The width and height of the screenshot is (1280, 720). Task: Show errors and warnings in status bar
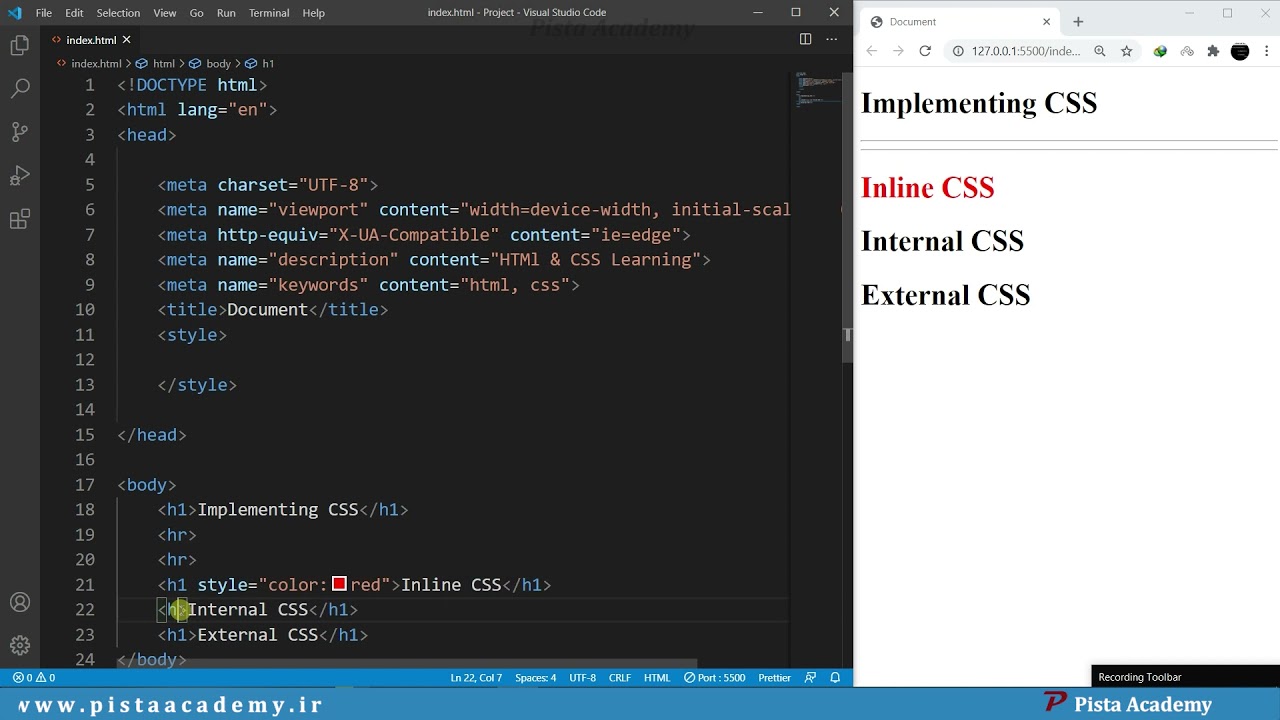pyautogui.click(x=34, y=678)
